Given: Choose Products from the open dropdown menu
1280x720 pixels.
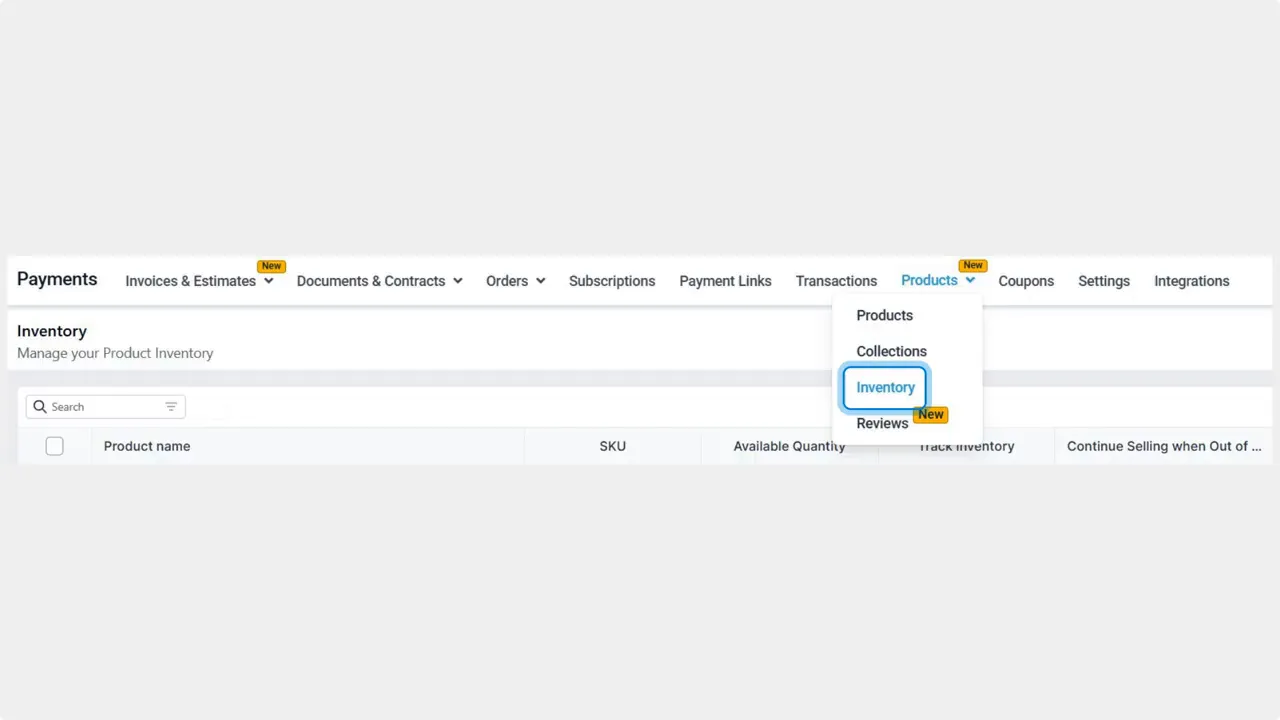Looking at the screenshot, I should pyautogui.click(x=884, y=315).
